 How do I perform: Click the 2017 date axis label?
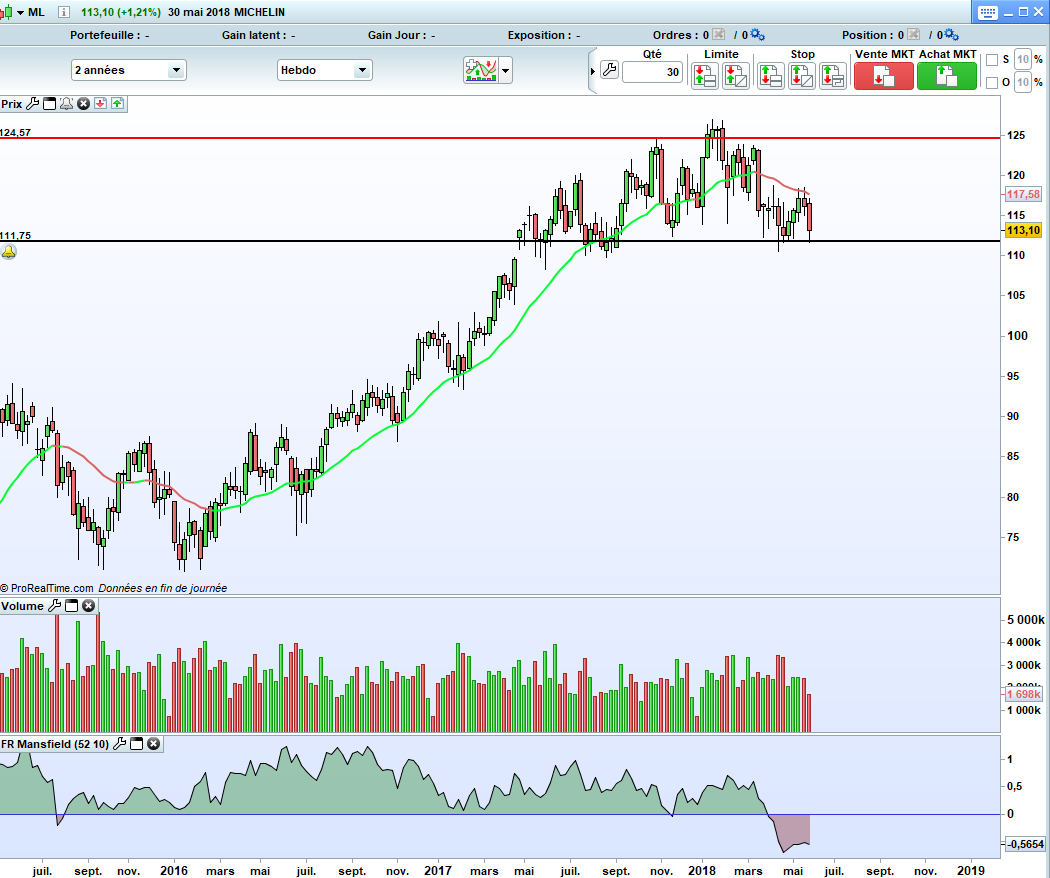(438, 871)
